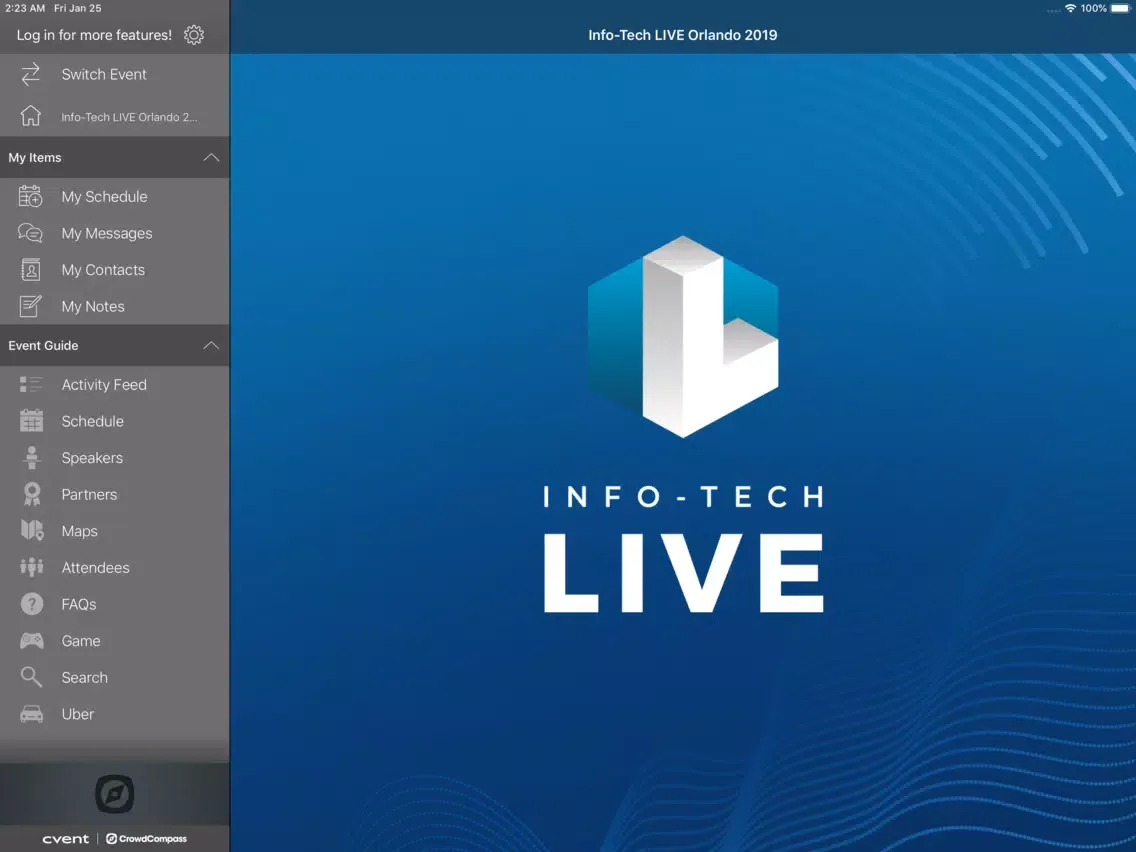Open the Attendees label
This screenshot has height=852, width=1136.
96,567
